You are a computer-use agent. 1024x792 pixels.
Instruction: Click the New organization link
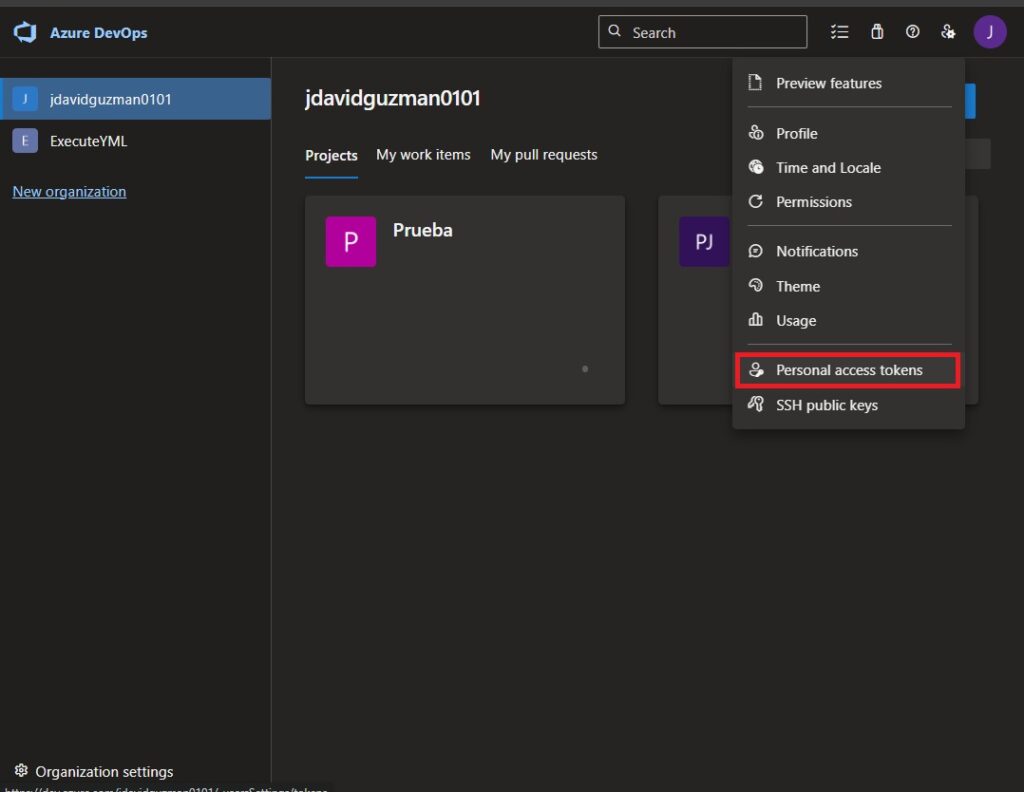[69, 191]
